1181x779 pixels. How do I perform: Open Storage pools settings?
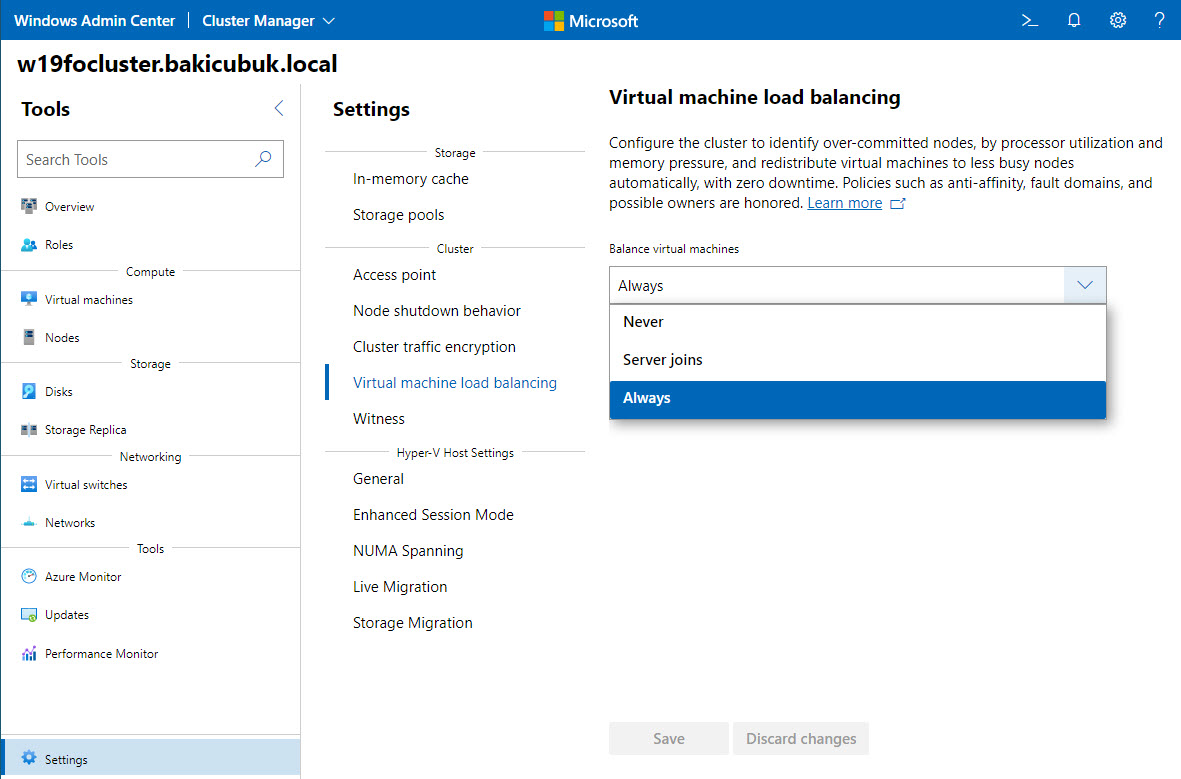[398, 215]
